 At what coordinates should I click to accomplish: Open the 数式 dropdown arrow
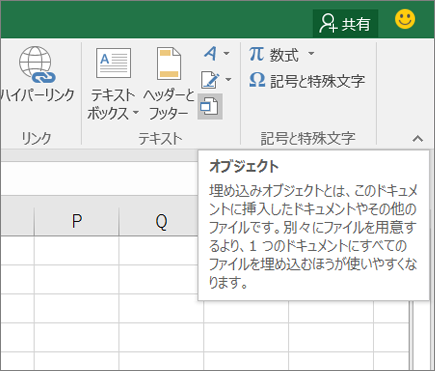point(311,53)
